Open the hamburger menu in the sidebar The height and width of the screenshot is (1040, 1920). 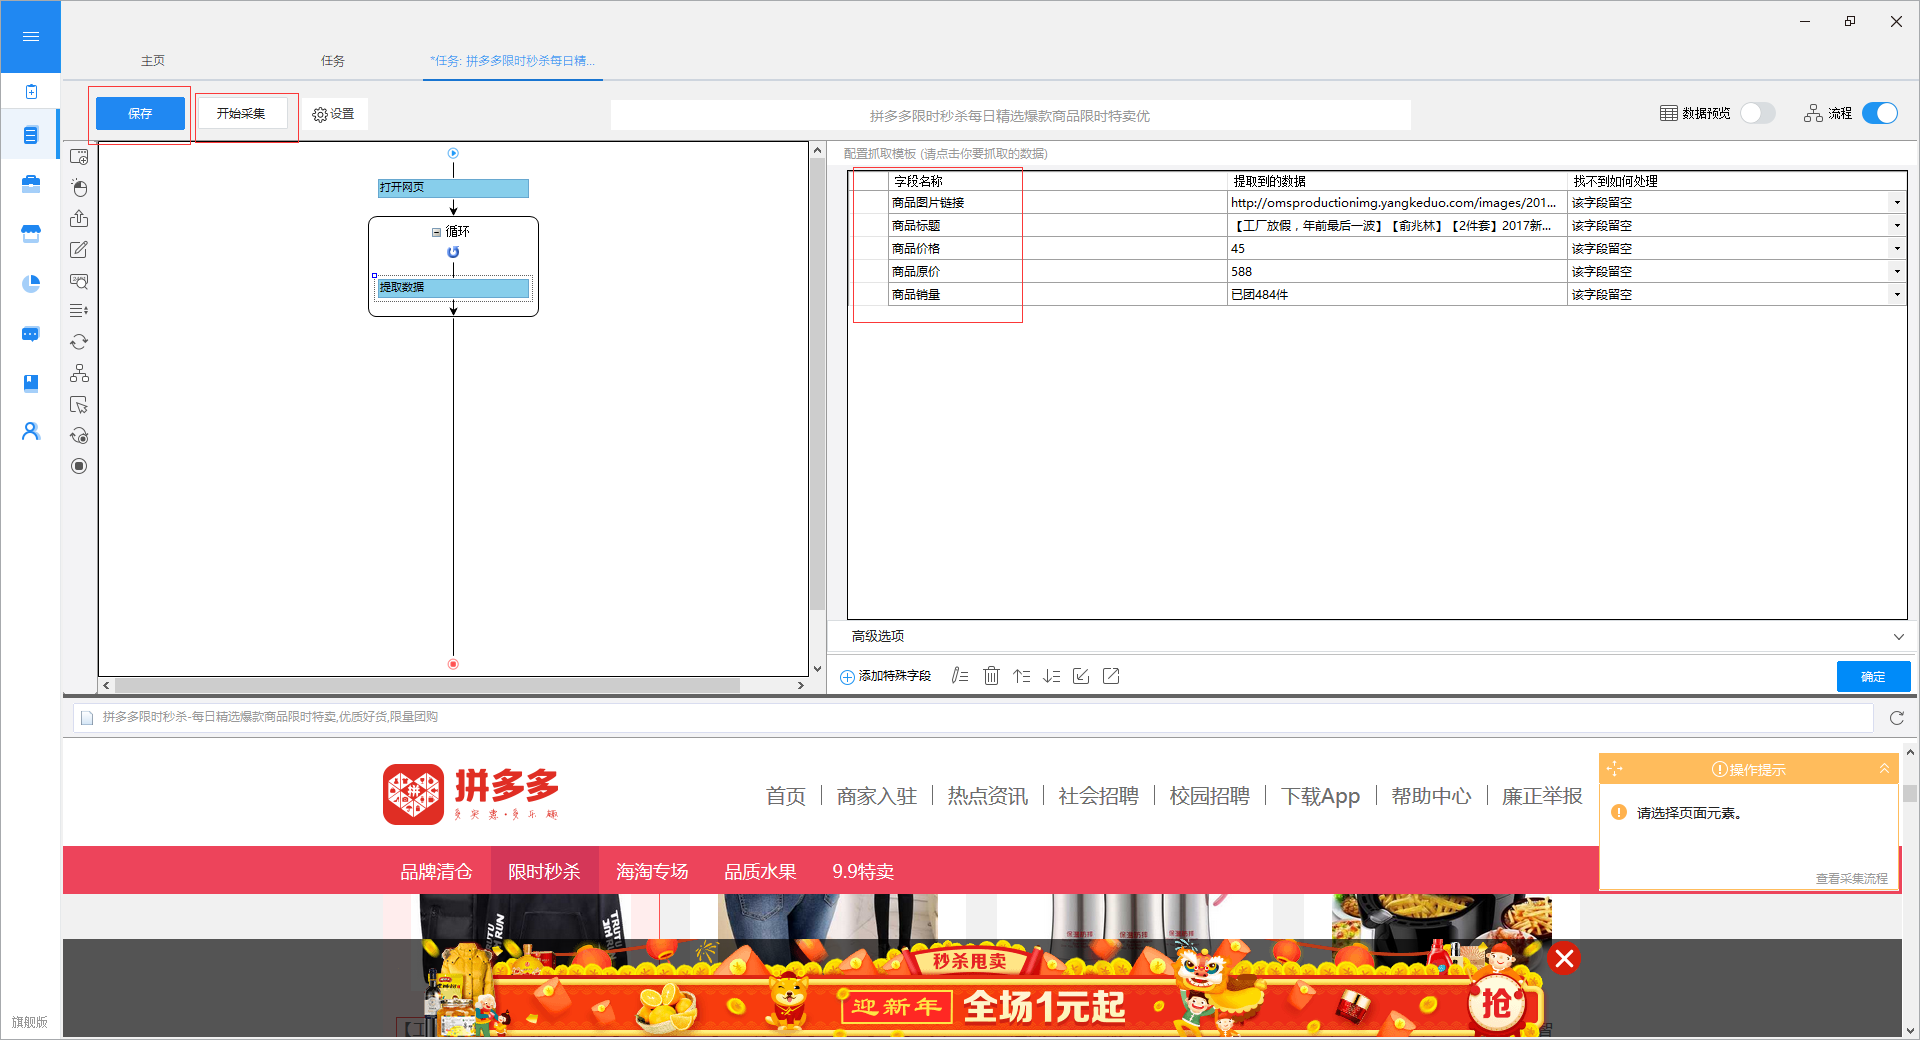31,37
